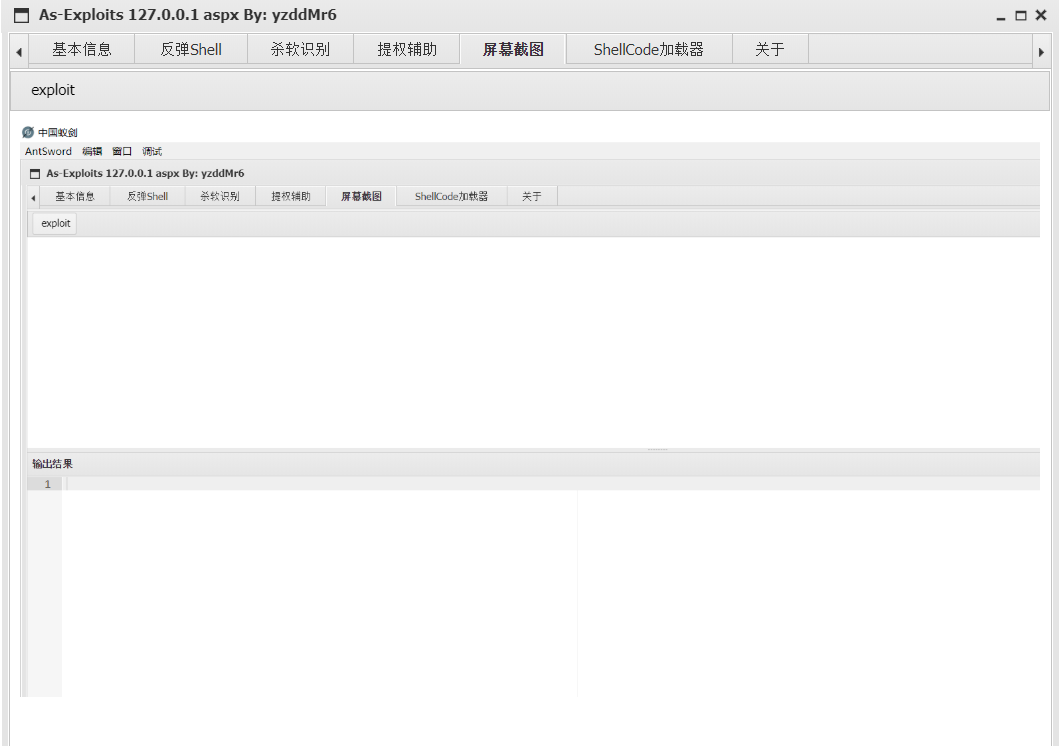
Task: Click the 中国蚁剑 title text
Action: point(57,132)
